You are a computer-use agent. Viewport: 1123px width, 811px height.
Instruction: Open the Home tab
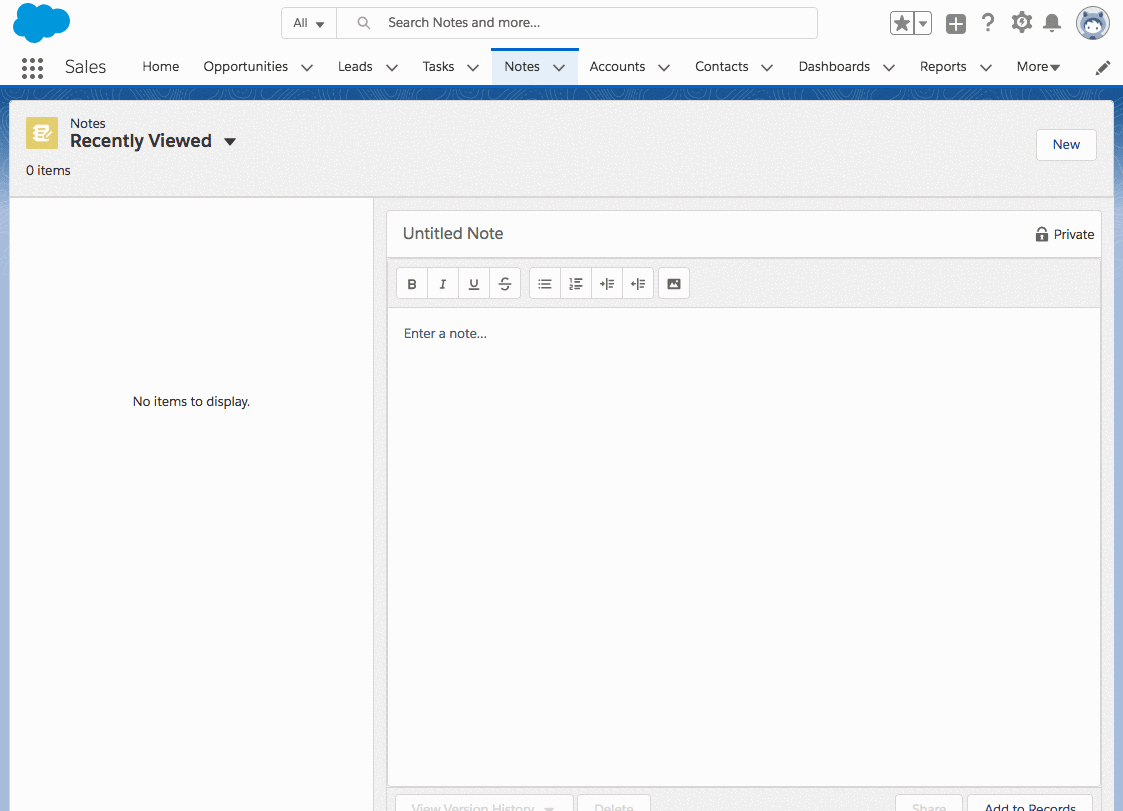(161, 67)
